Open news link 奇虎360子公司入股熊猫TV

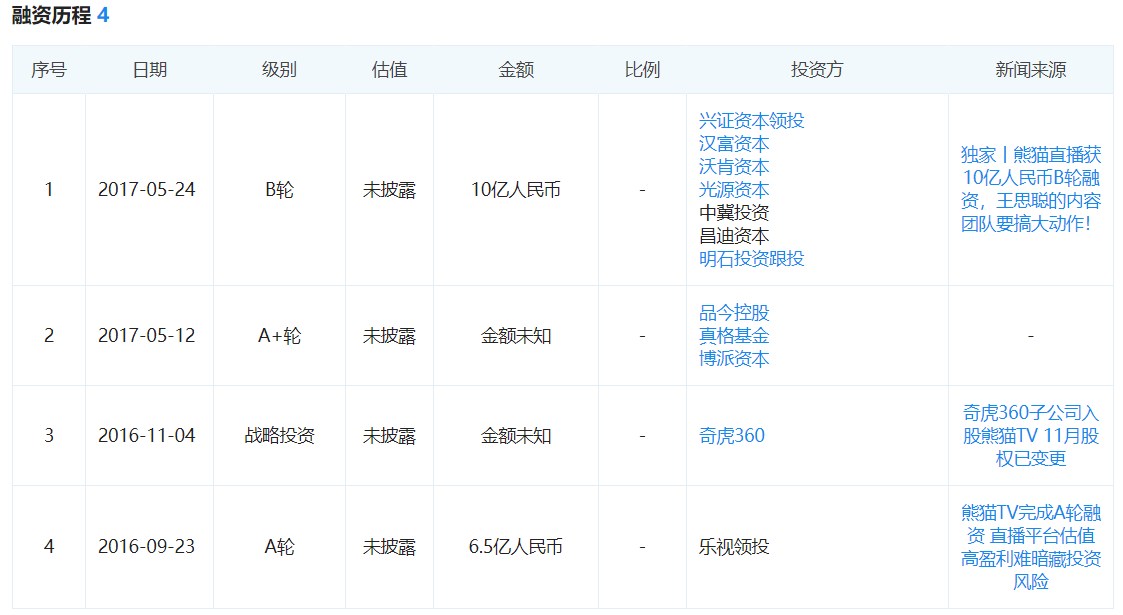[1031, 435]
